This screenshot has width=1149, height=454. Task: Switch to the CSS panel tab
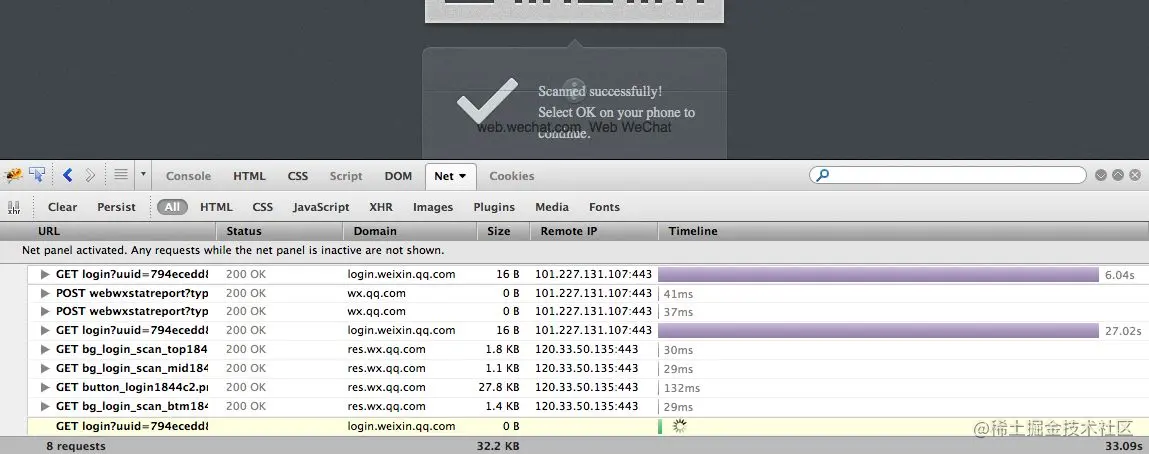pyautogui.click(x=298, y=176)
